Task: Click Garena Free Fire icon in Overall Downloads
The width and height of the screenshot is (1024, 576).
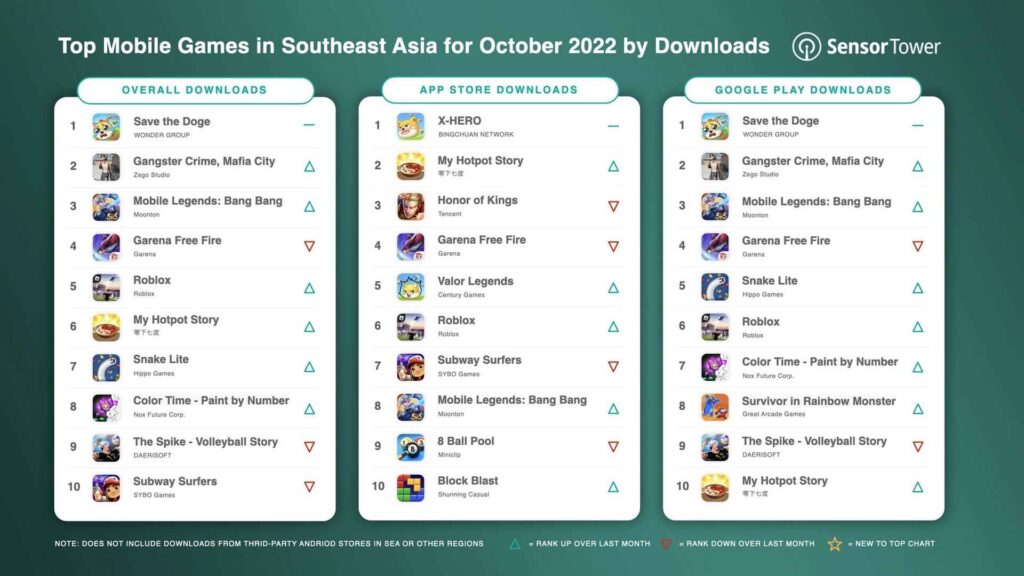Action: [x=106, y=247]
